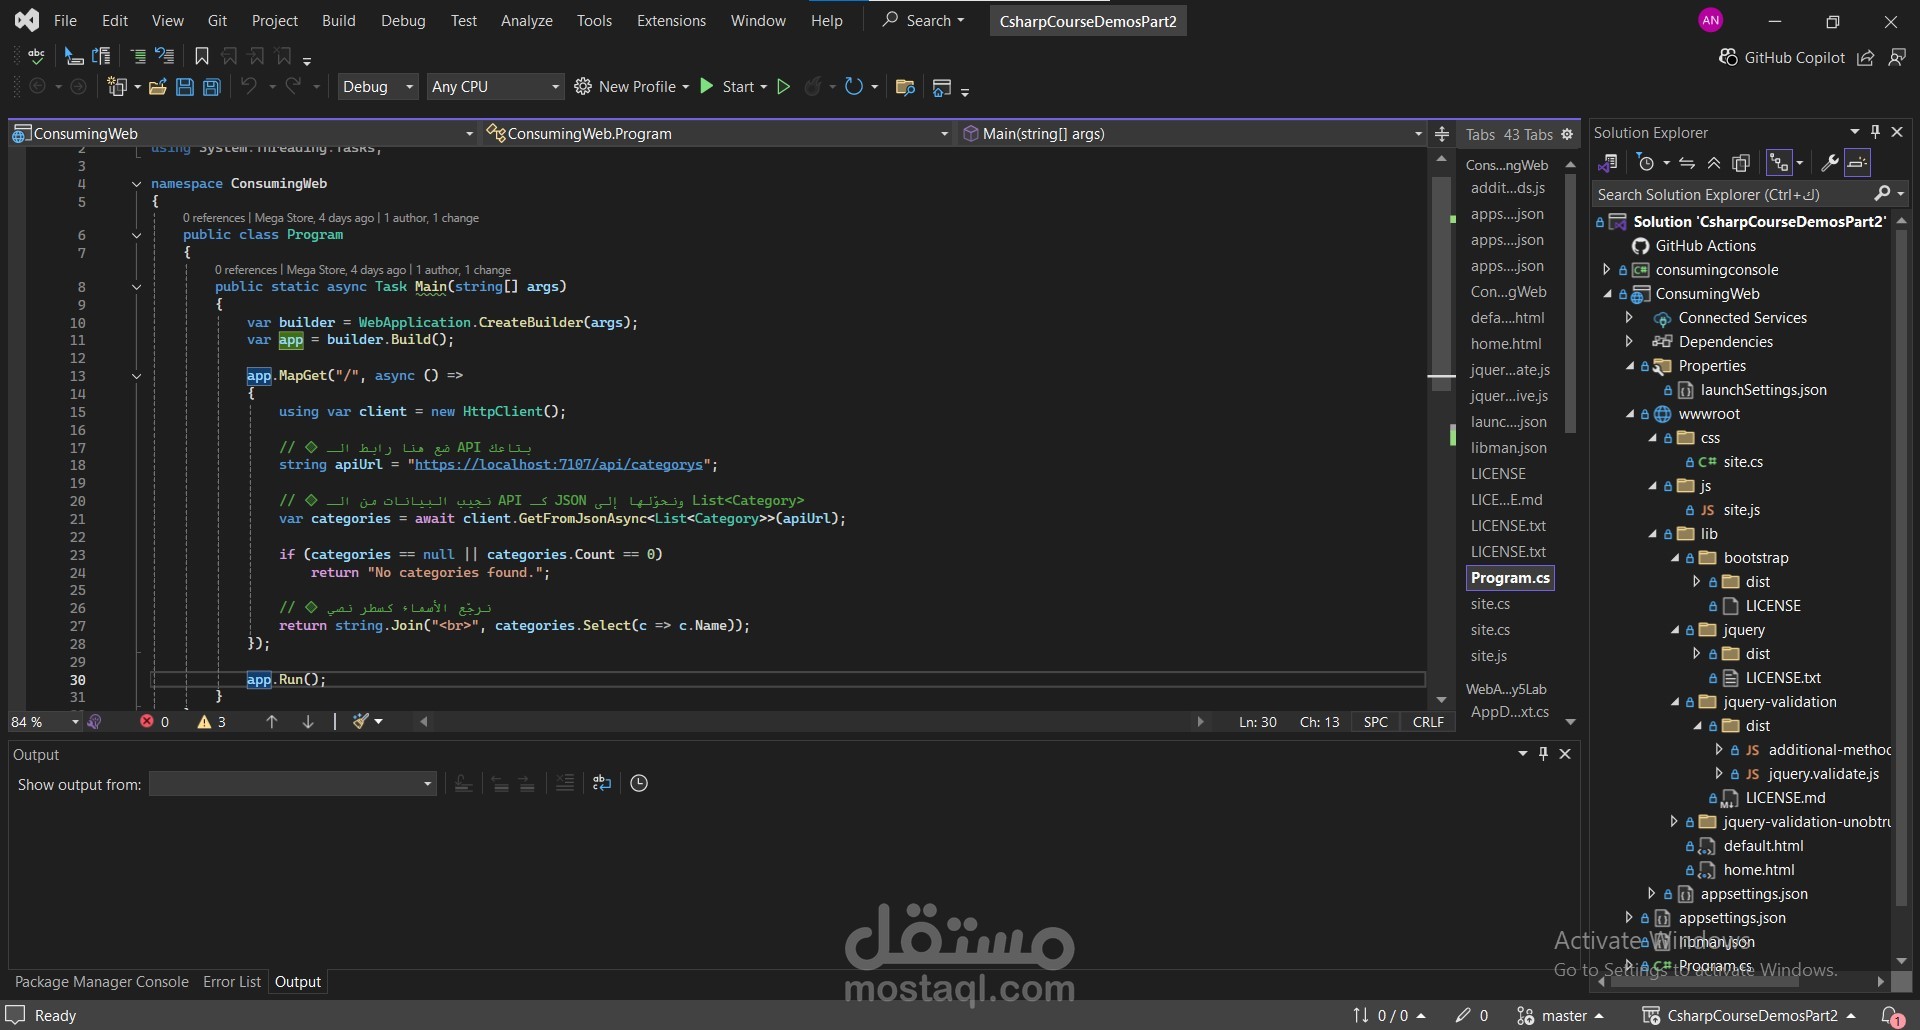The image size is (1920, 1030).
Task: Click the code editor horizontal scrollbar
Action: [x=810, y=721]
